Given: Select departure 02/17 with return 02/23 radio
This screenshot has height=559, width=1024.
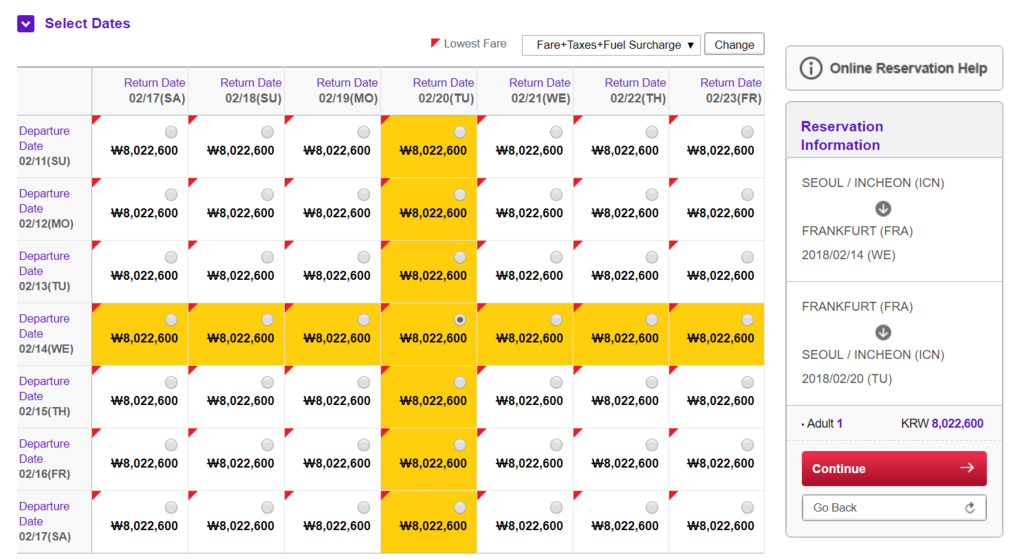Looking at the screenshot, I should pyautogui.click(x=748, y=507).
